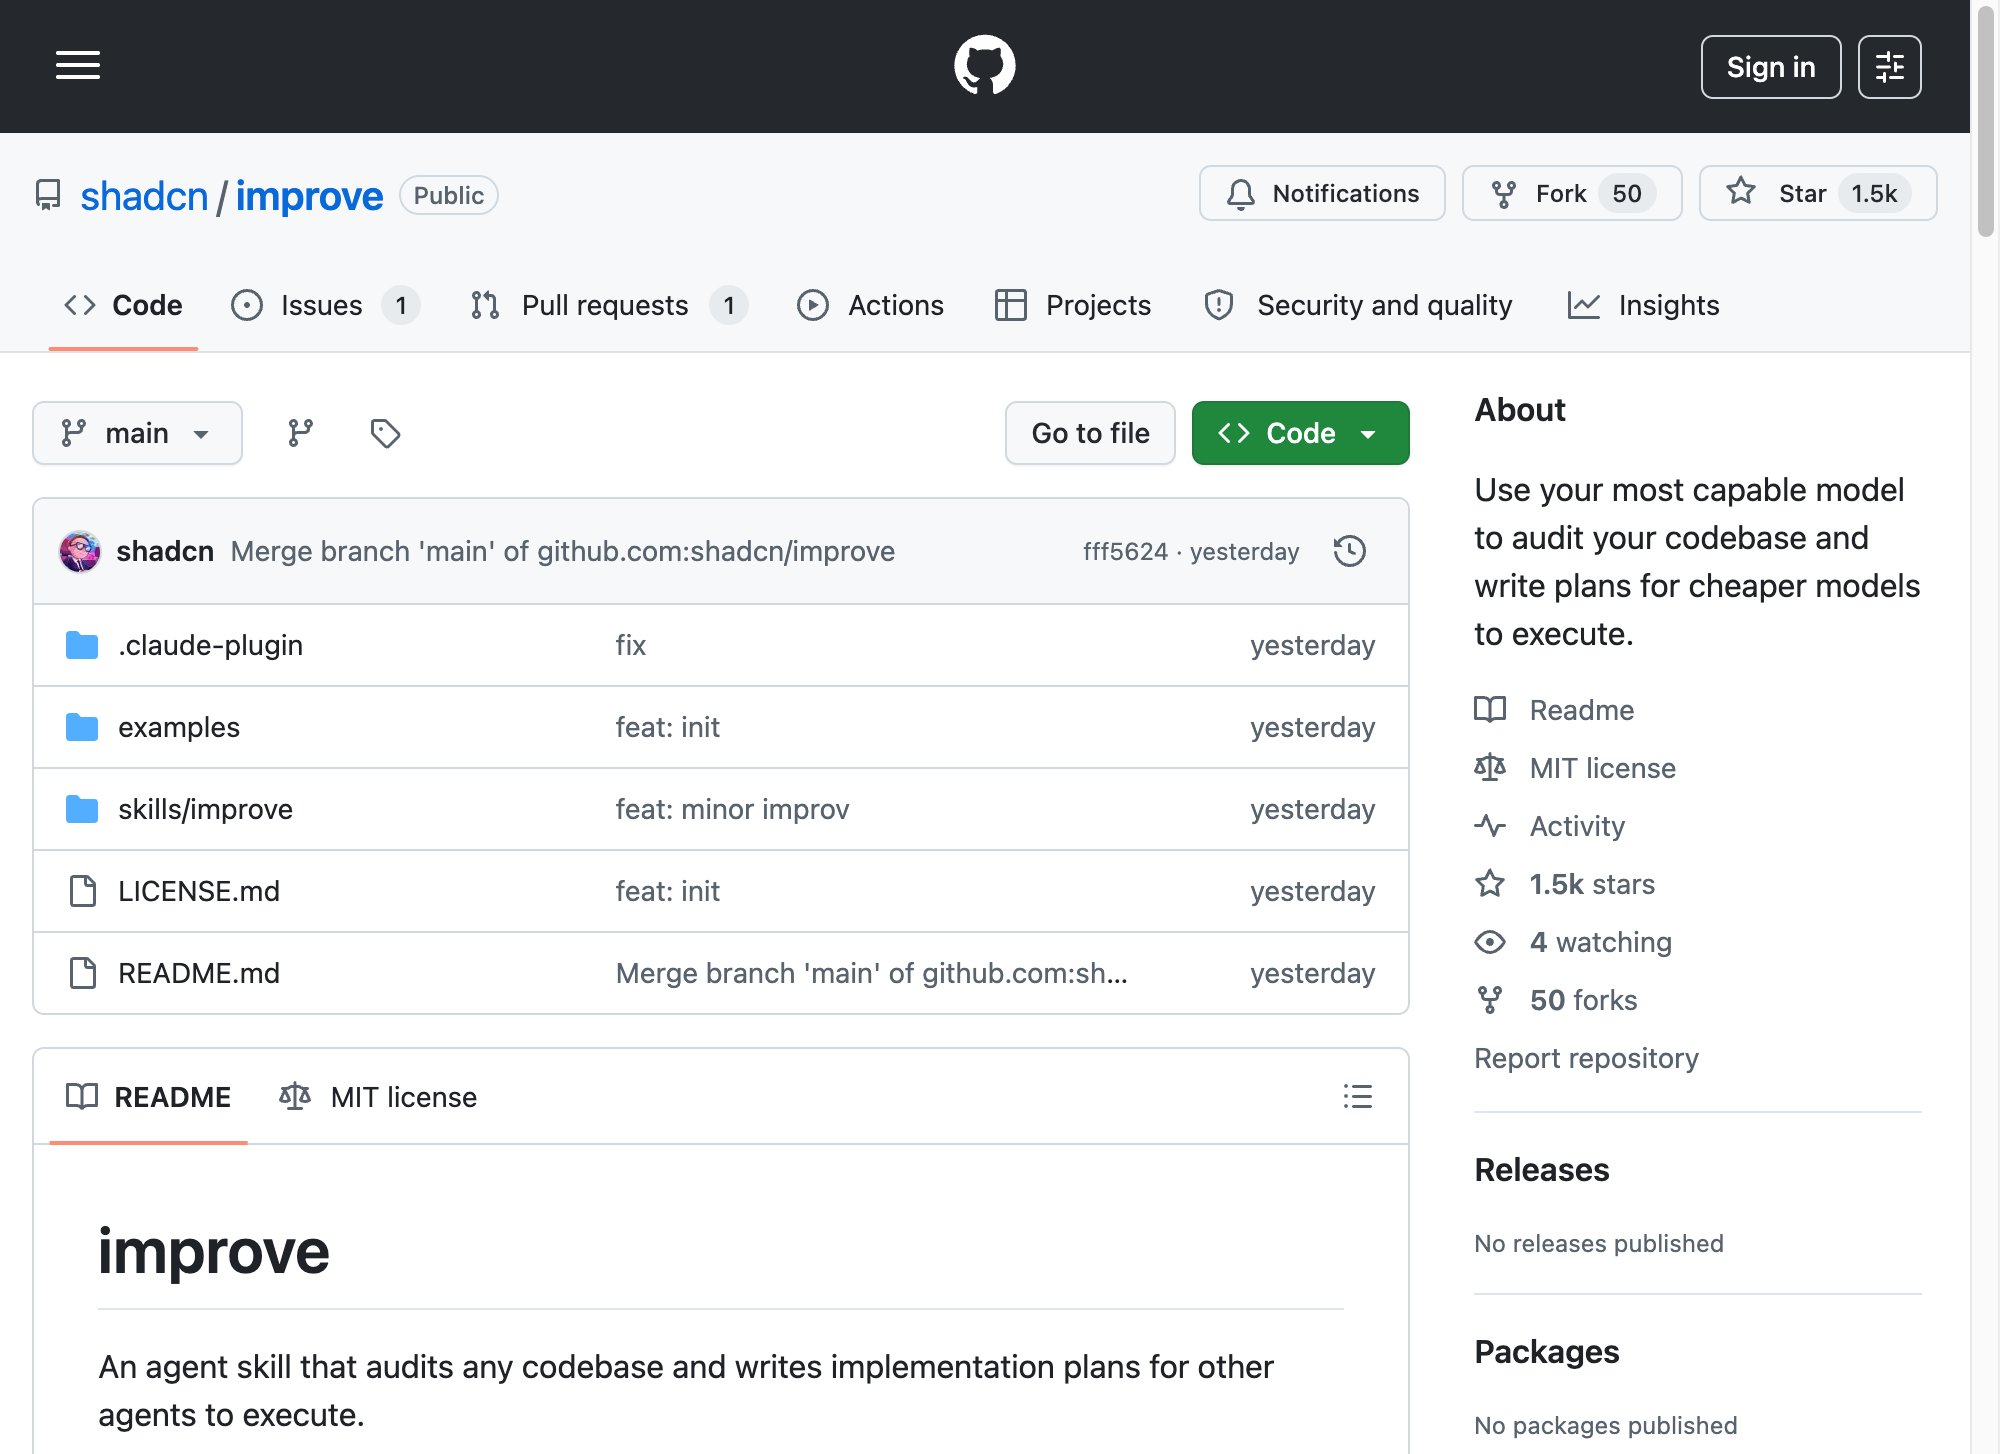Open Notifications for this repository
Viewport: 2000px width, 1454px height.
[x=1322, y=193]
